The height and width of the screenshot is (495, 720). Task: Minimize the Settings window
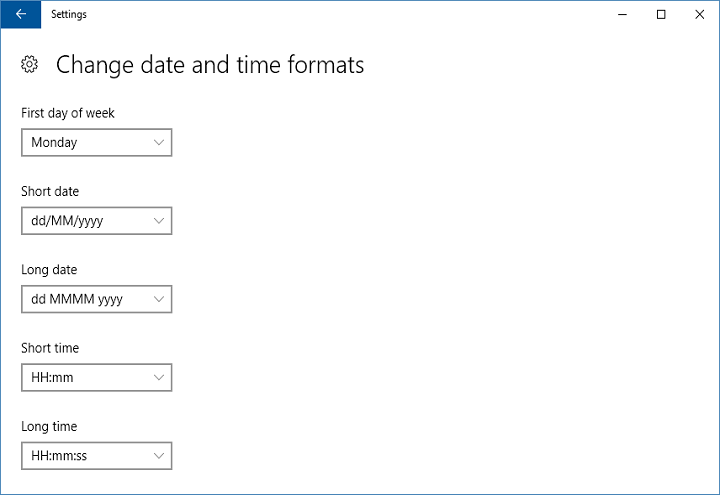click(x=621, y=14)
